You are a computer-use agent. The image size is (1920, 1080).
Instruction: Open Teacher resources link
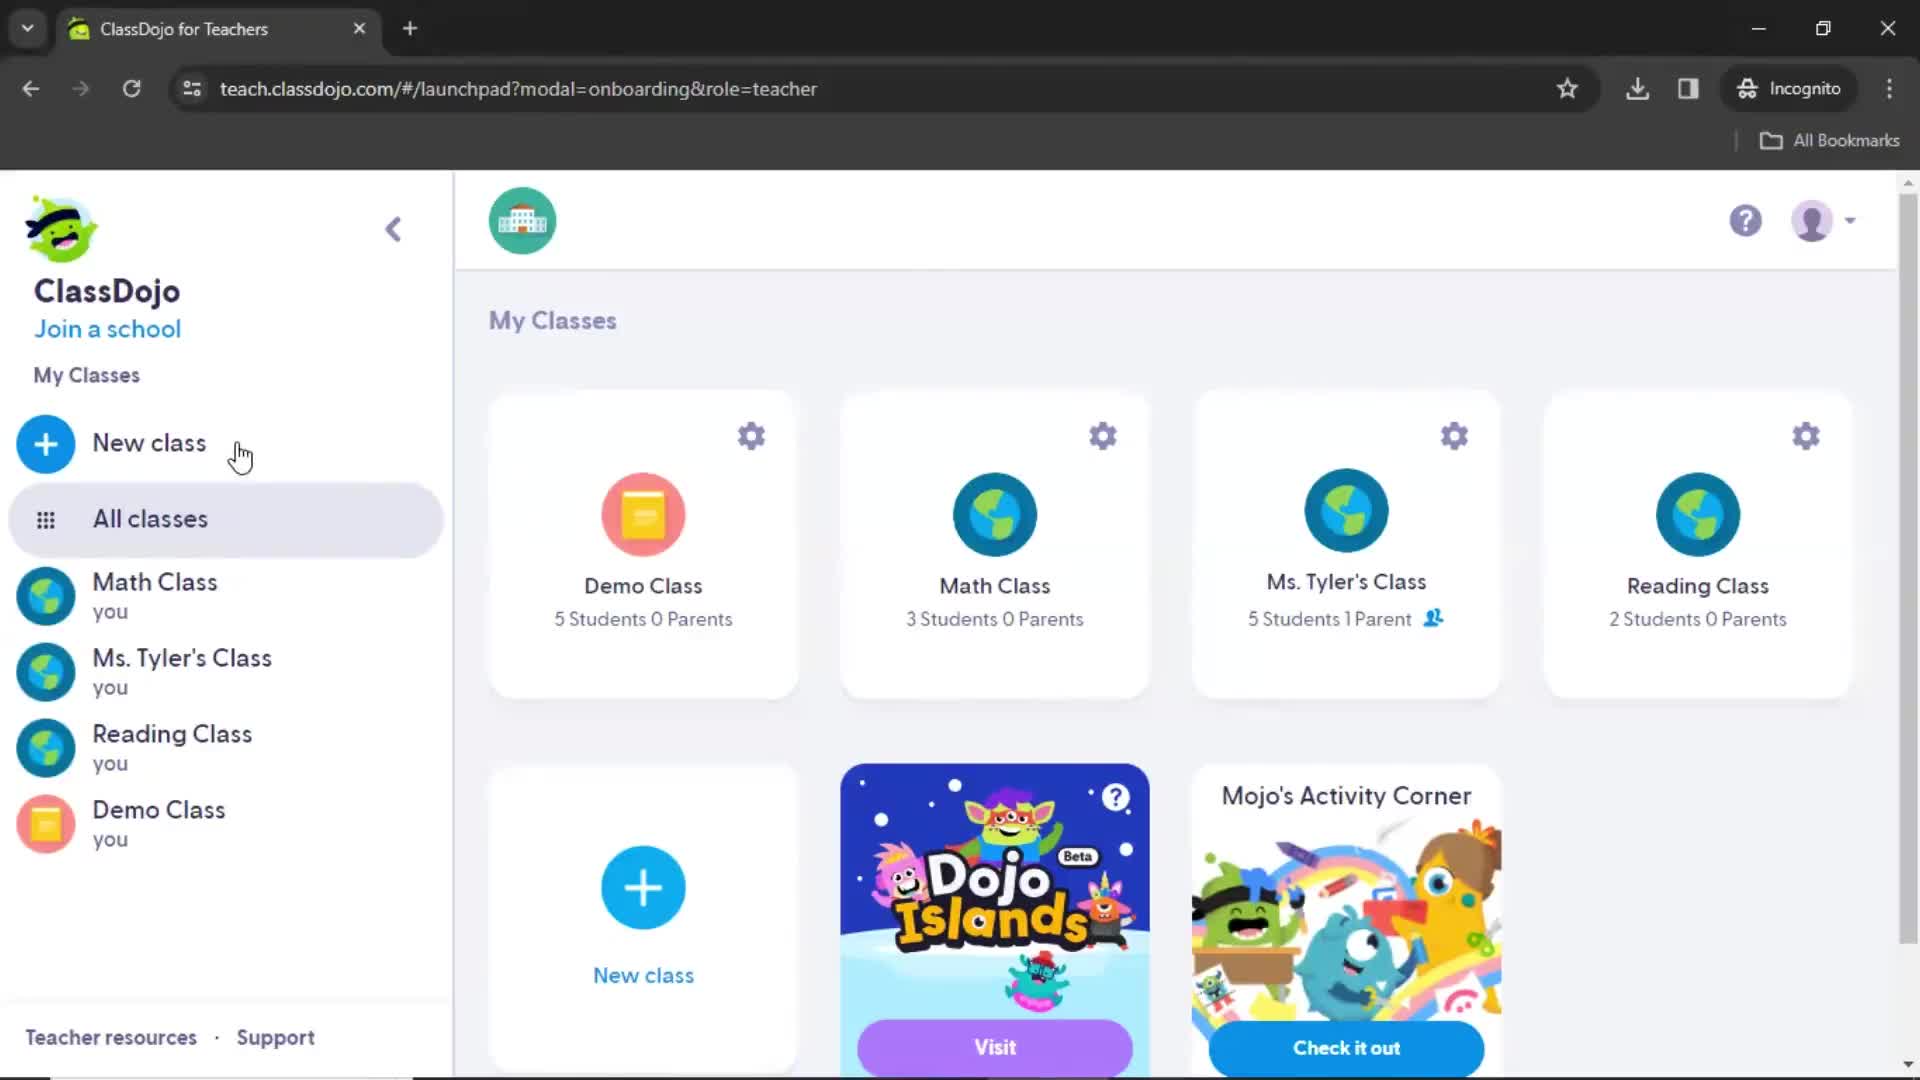coord(111,1036)
